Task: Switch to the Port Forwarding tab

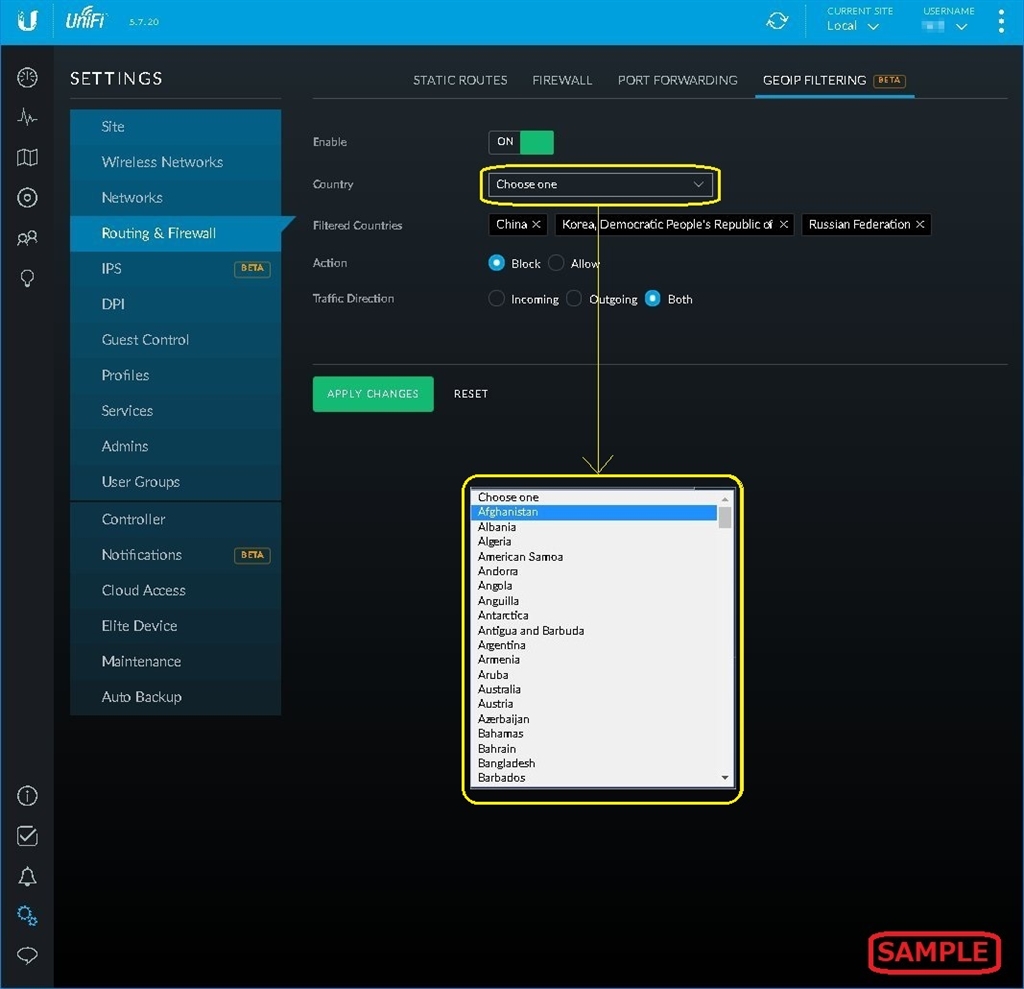Action: pos(677,80)
